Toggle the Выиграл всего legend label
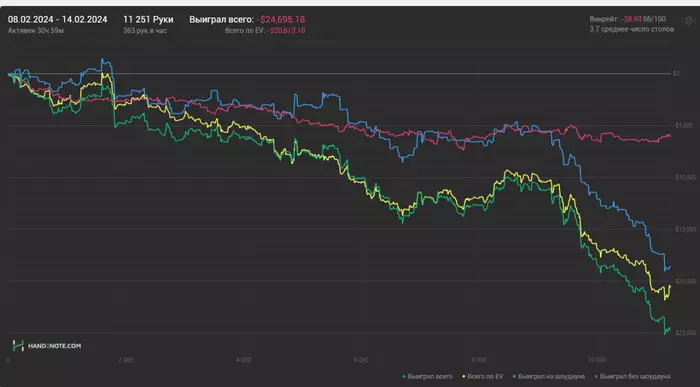 click(429, 377)
